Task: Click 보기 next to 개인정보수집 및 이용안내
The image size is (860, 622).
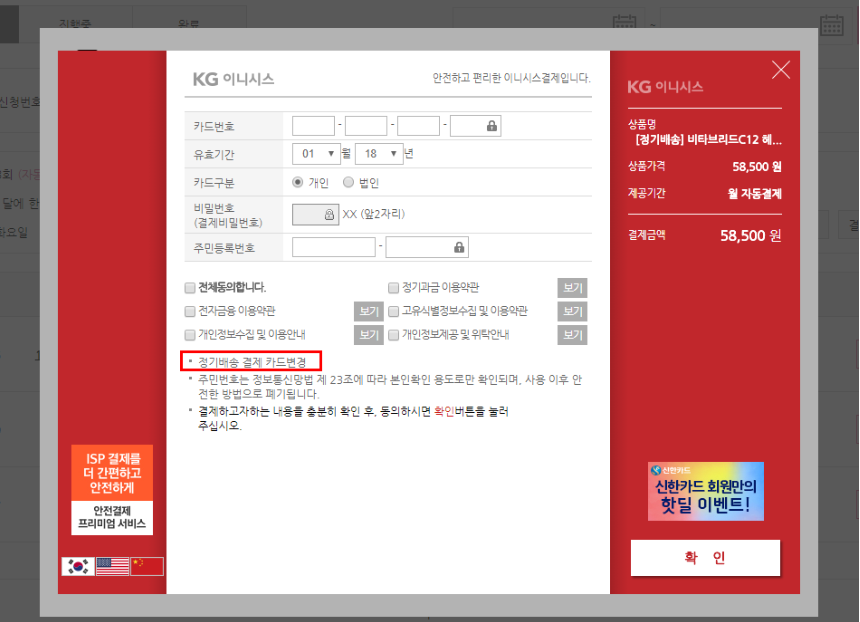Action: [369, 335]
